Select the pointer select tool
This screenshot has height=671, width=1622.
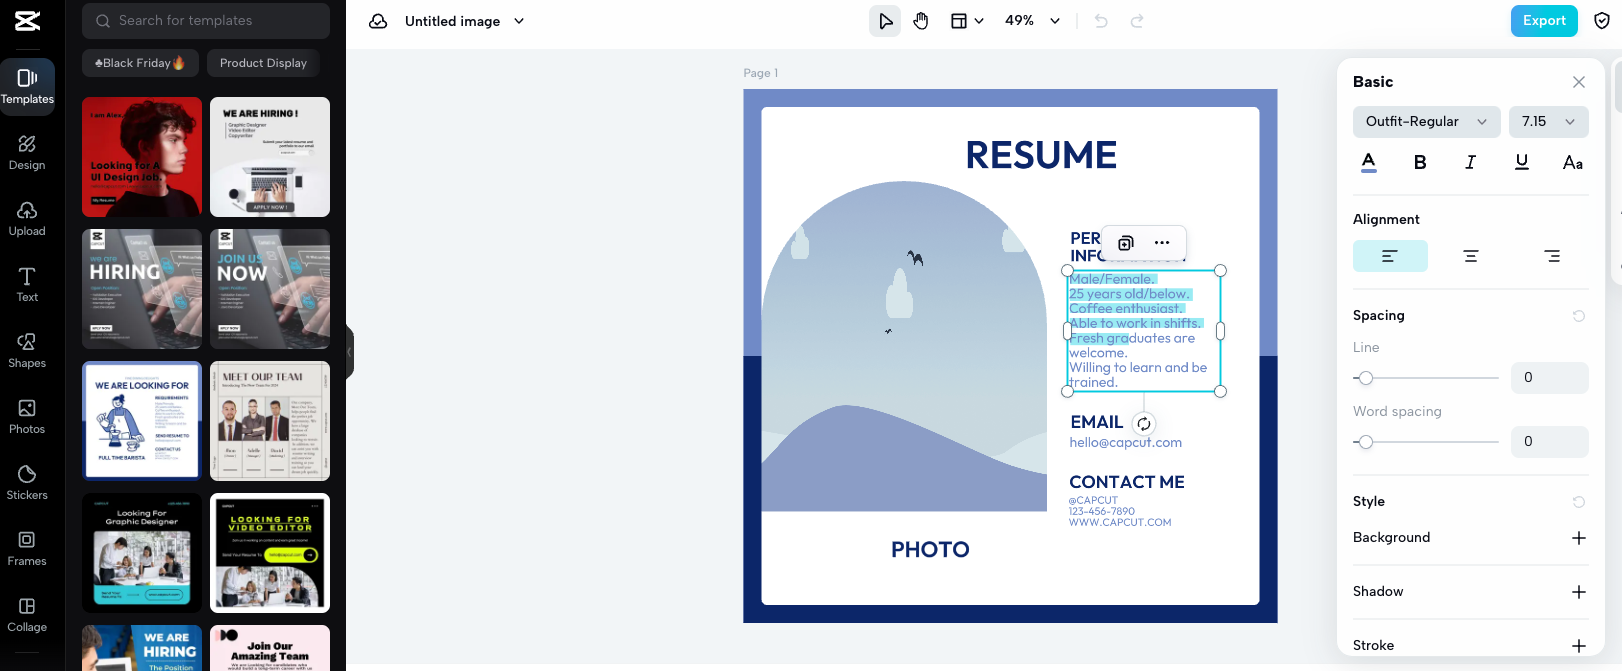pyautogui.click(x=885, y=21)
